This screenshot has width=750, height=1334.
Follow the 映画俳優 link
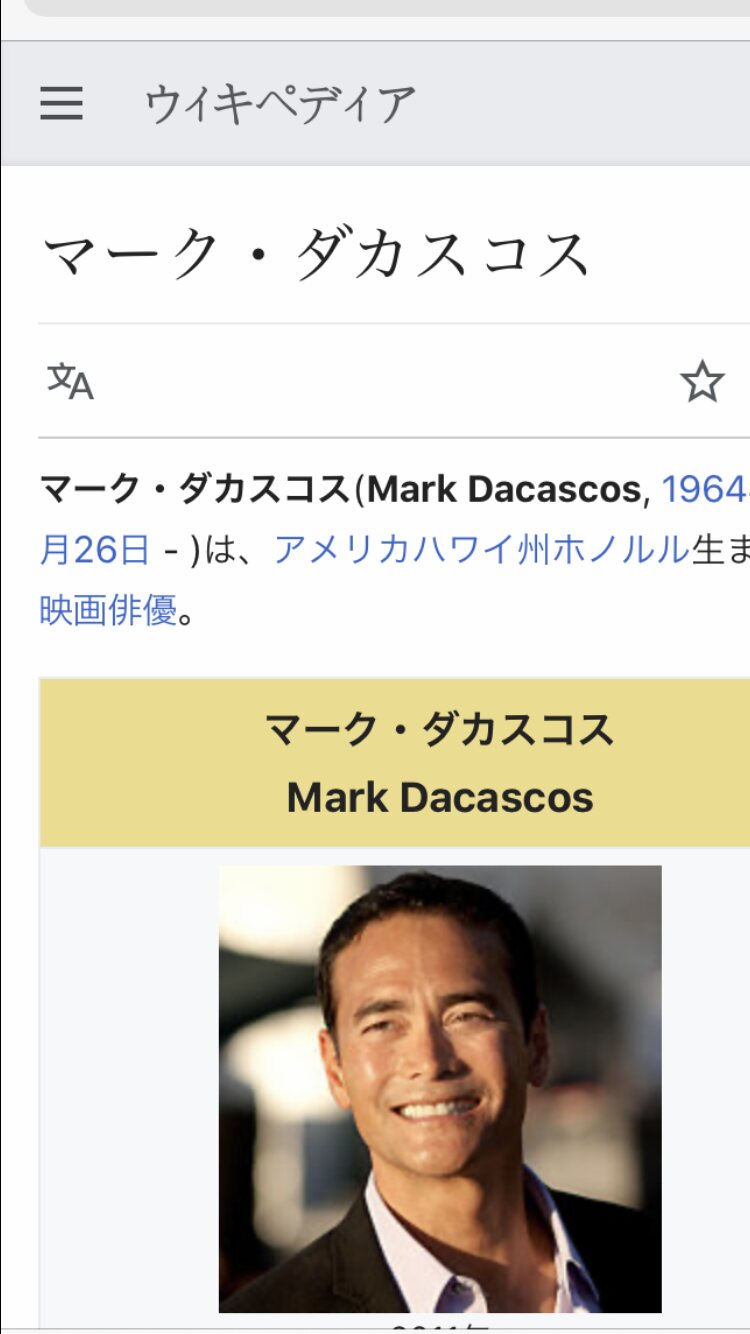coord(108,609)
